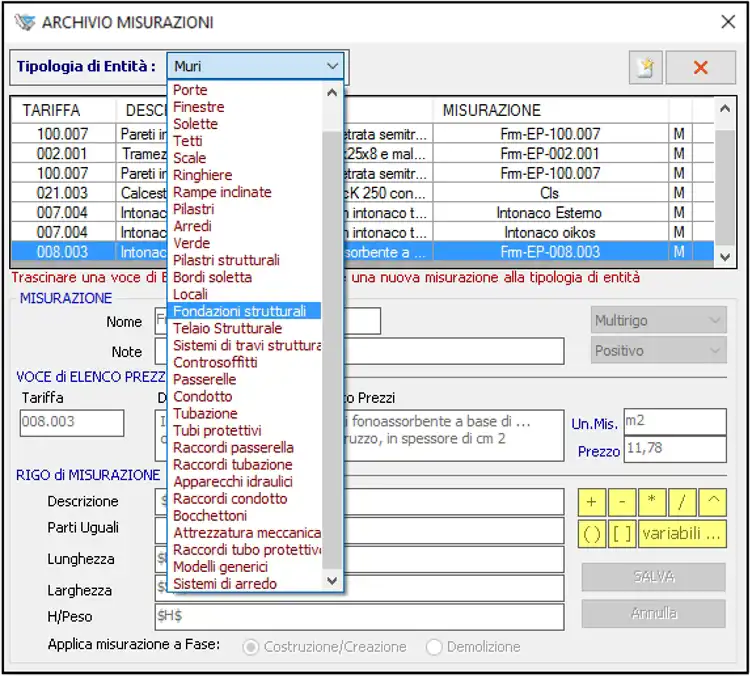
Task: Select Costruzione/Creazione radio button
Action: [250, 647]
